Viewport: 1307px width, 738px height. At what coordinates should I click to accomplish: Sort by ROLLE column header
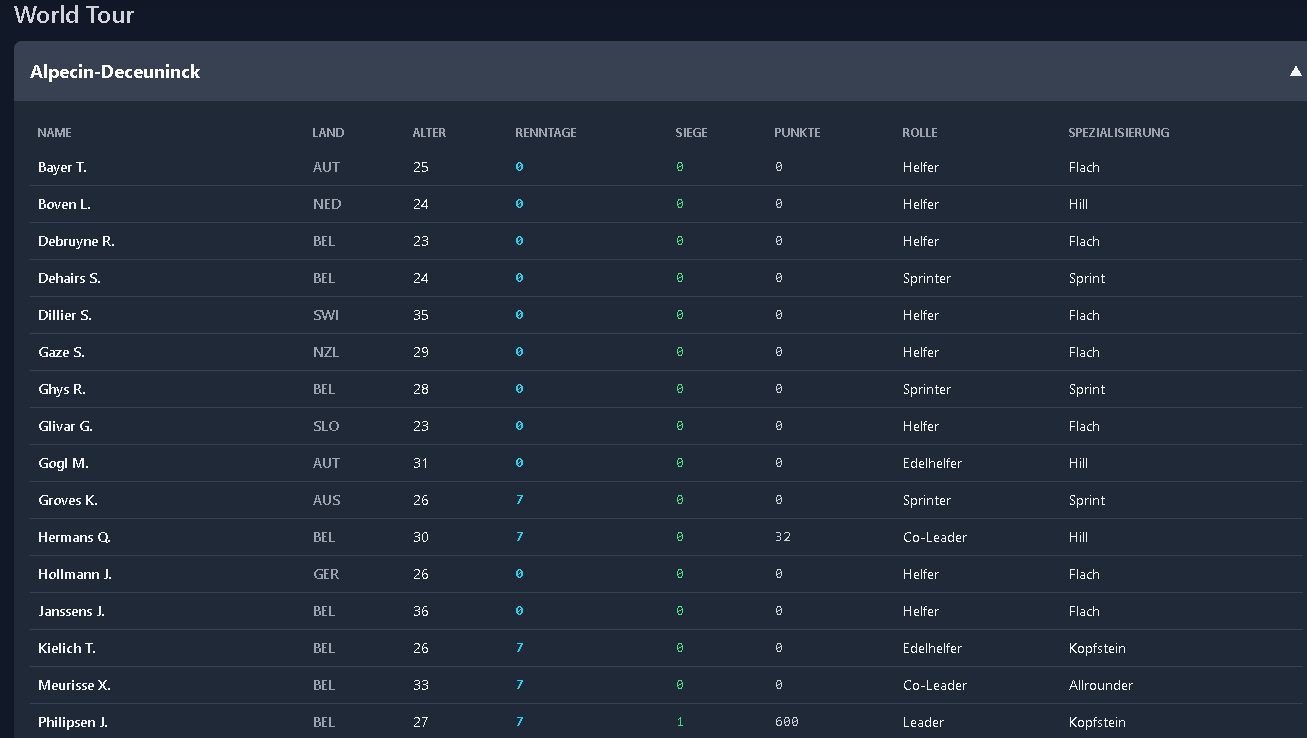[919, 133]
